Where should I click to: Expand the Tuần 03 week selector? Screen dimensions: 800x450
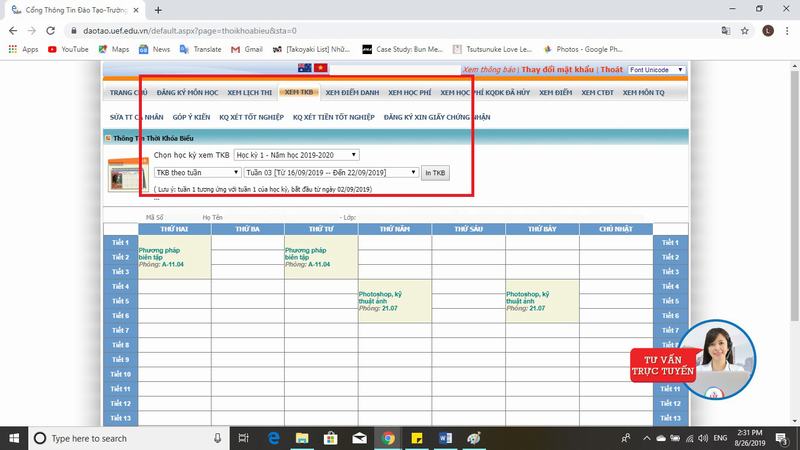(x=331, y=172)
